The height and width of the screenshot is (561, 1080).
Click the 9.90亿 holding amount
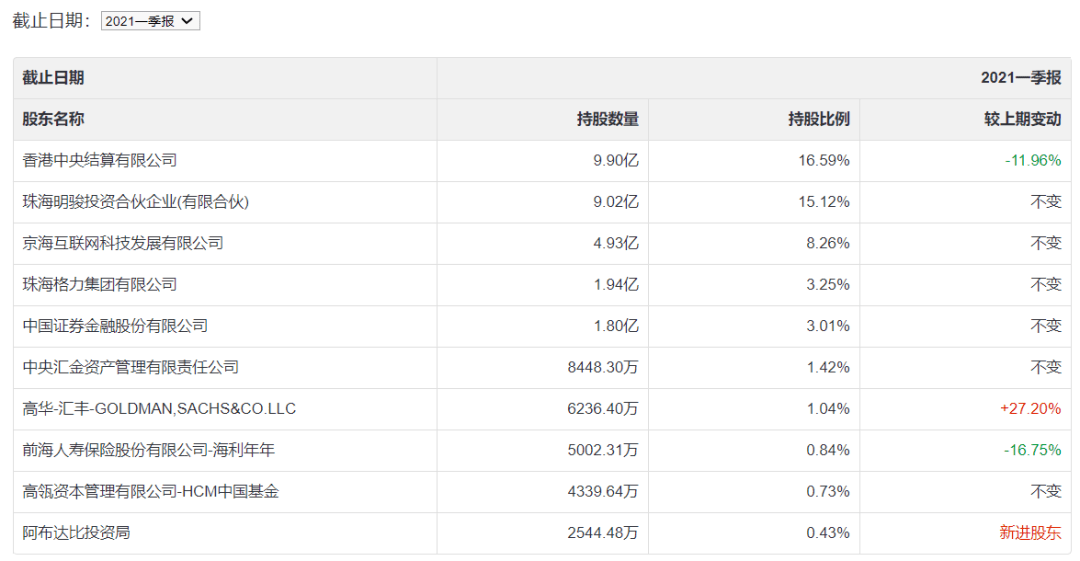coord(616,161)
